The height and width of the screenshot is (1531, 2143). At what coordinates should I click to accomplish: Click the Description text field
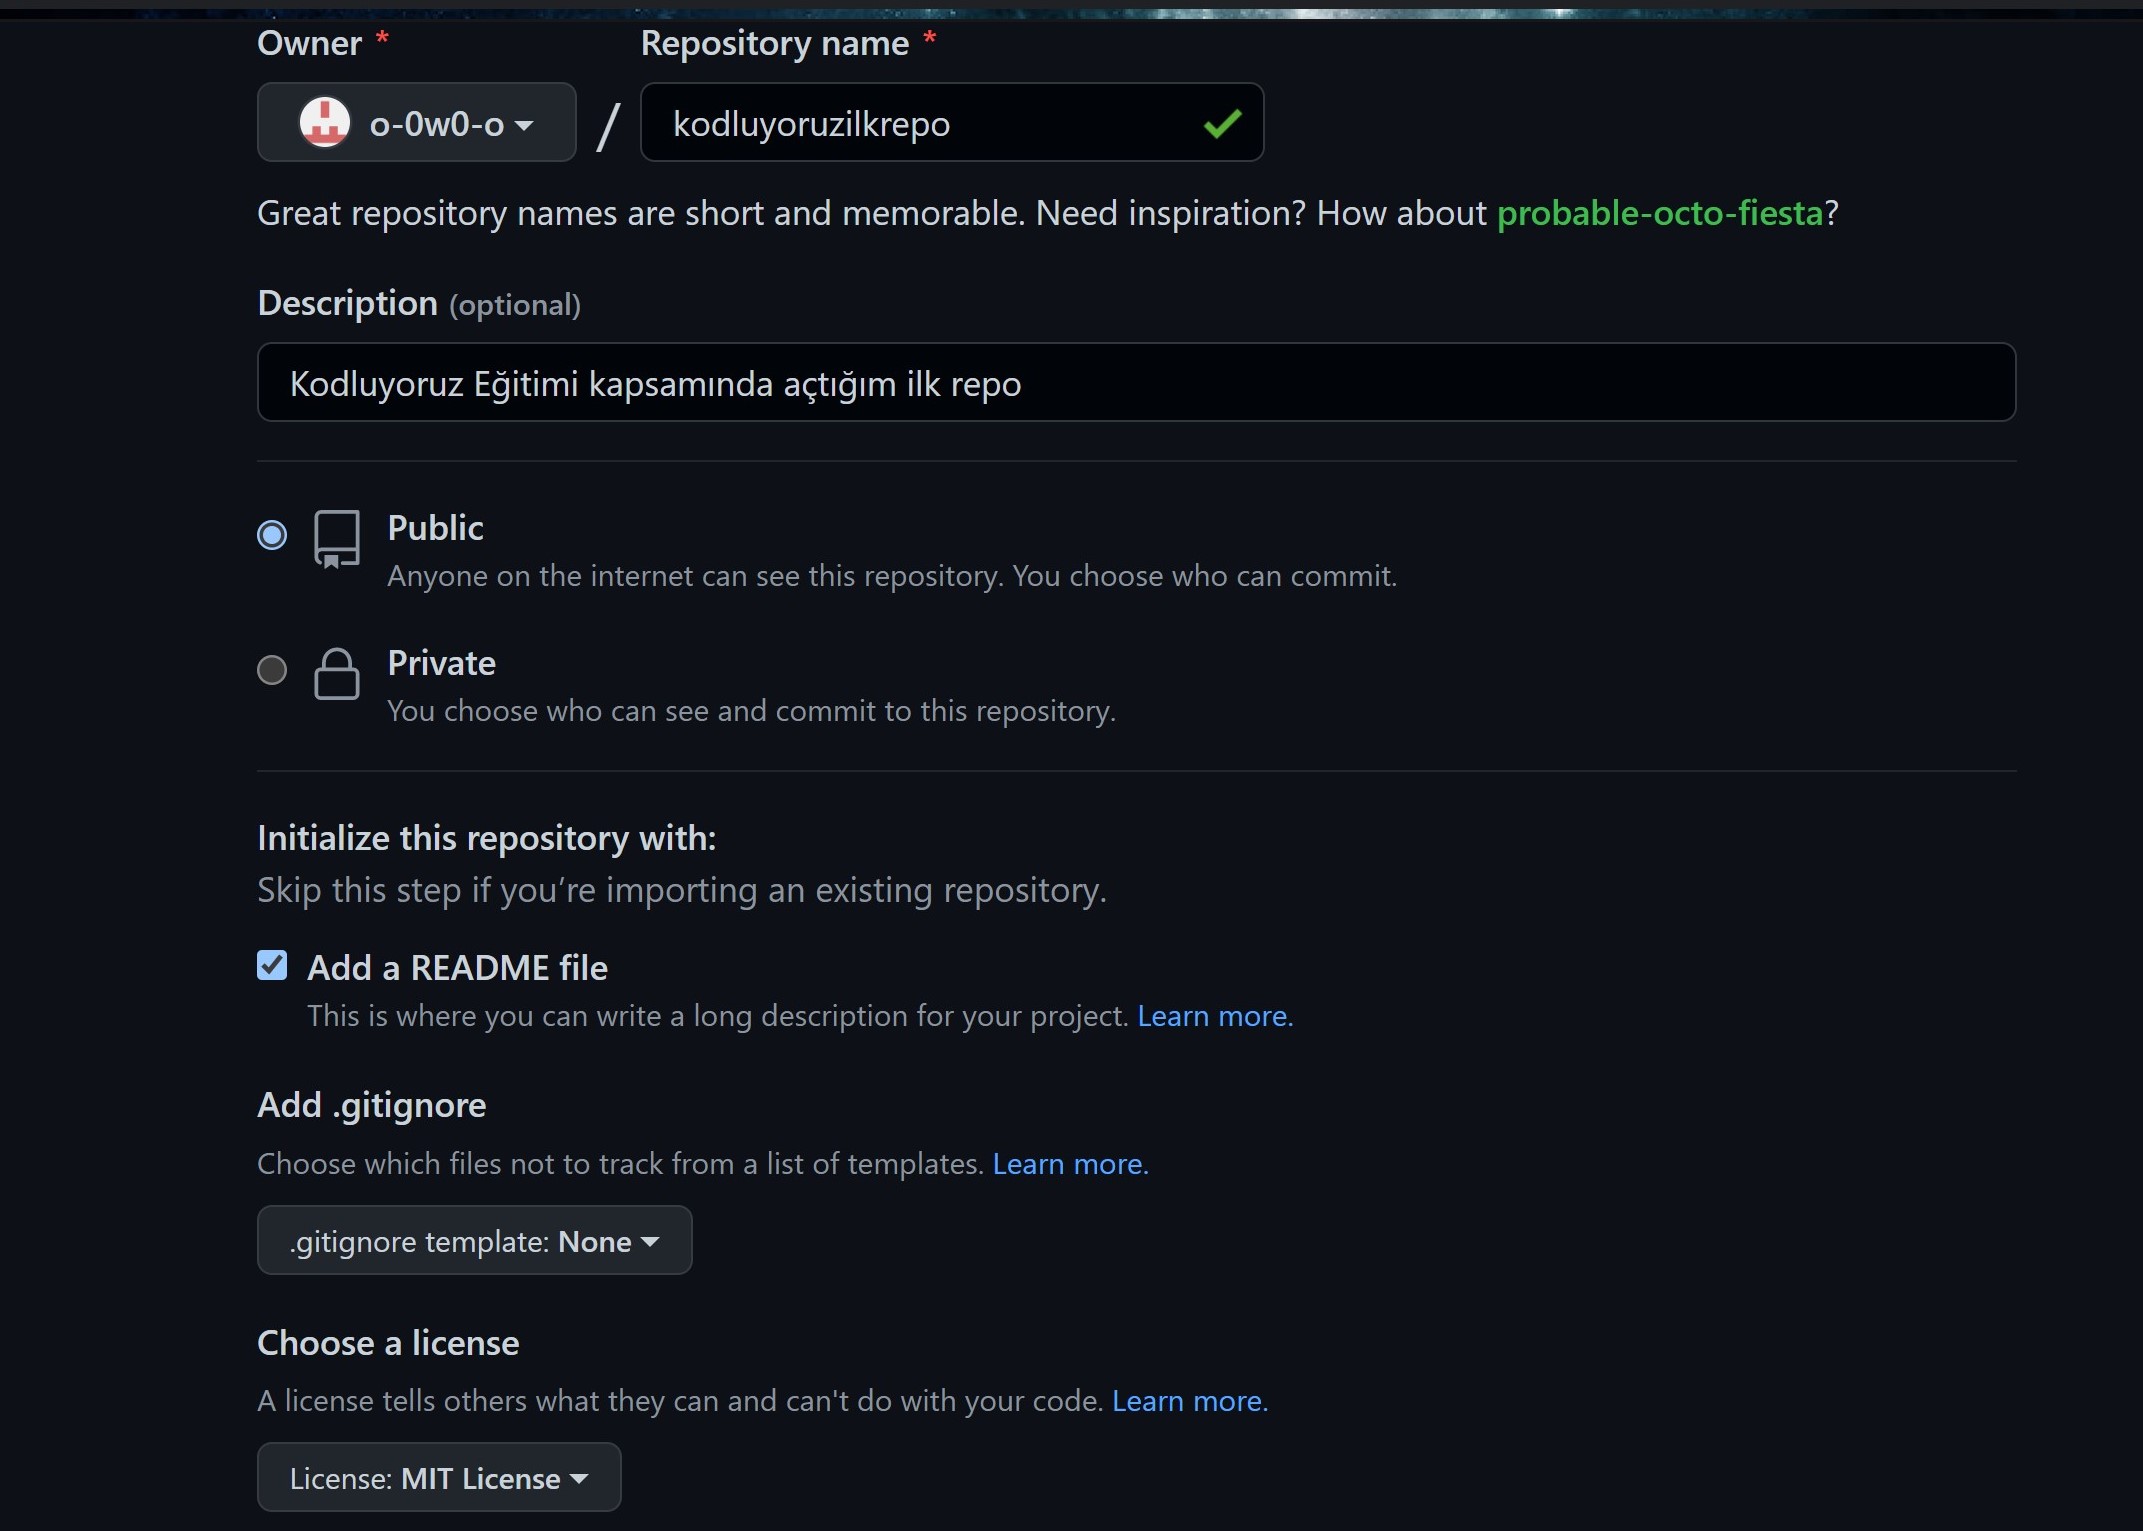(1136, 382)
